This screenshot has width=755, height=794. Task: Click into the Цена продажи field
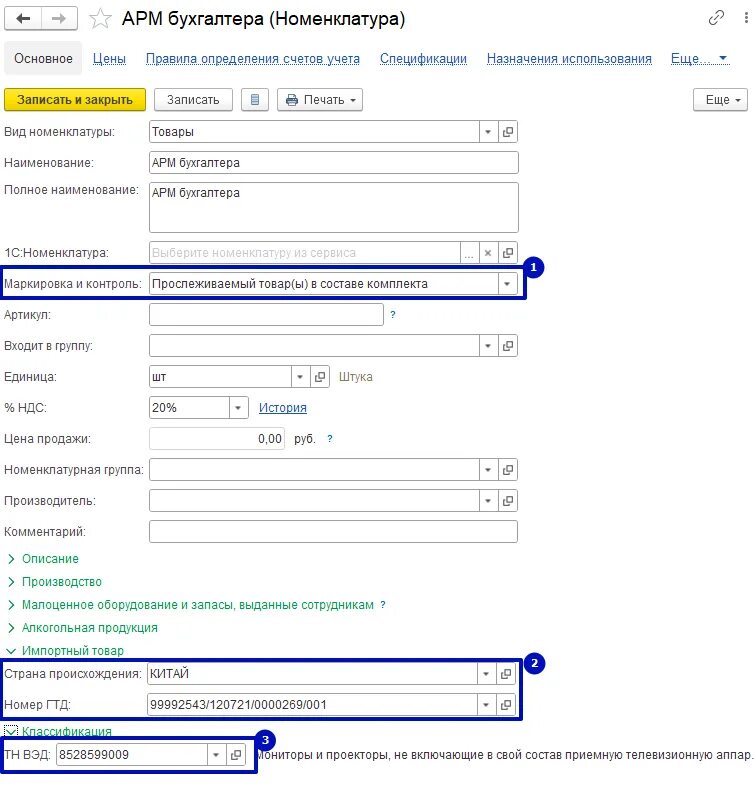click(x=217, y=439)
